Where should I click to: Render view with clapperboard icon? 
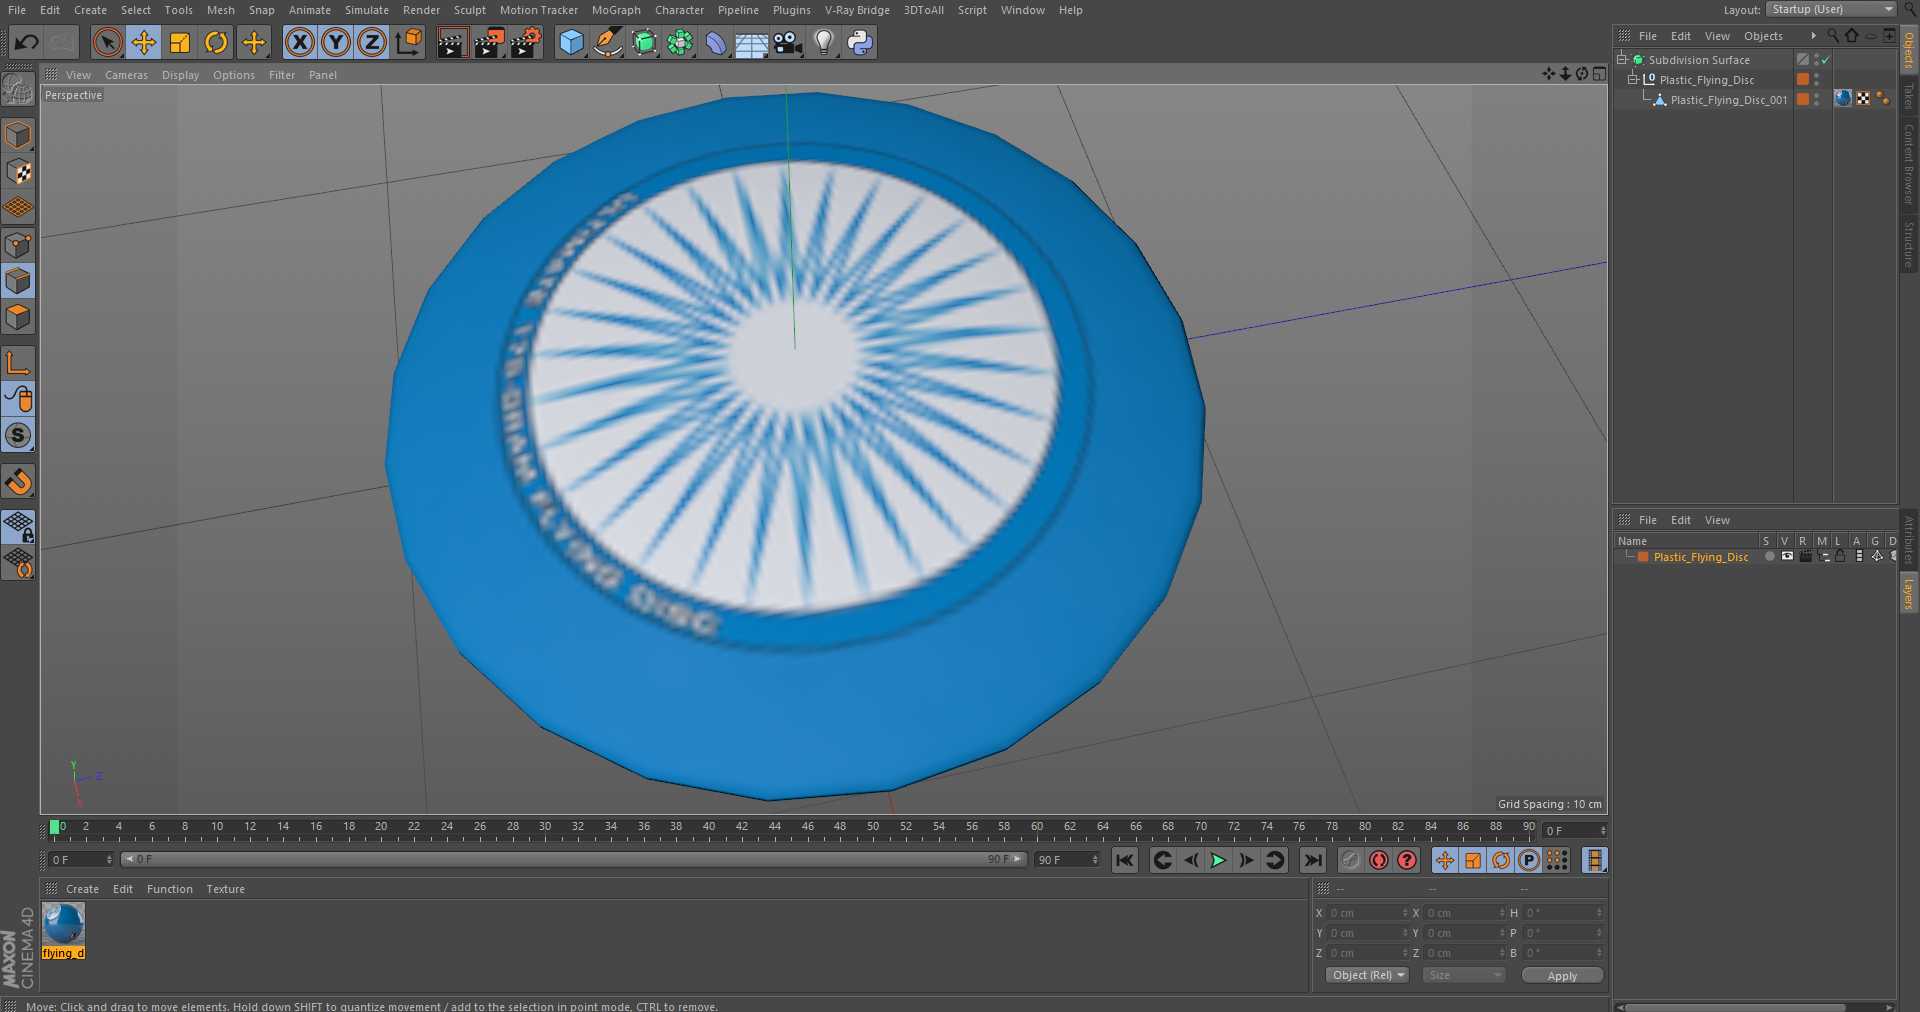[452, 42]
